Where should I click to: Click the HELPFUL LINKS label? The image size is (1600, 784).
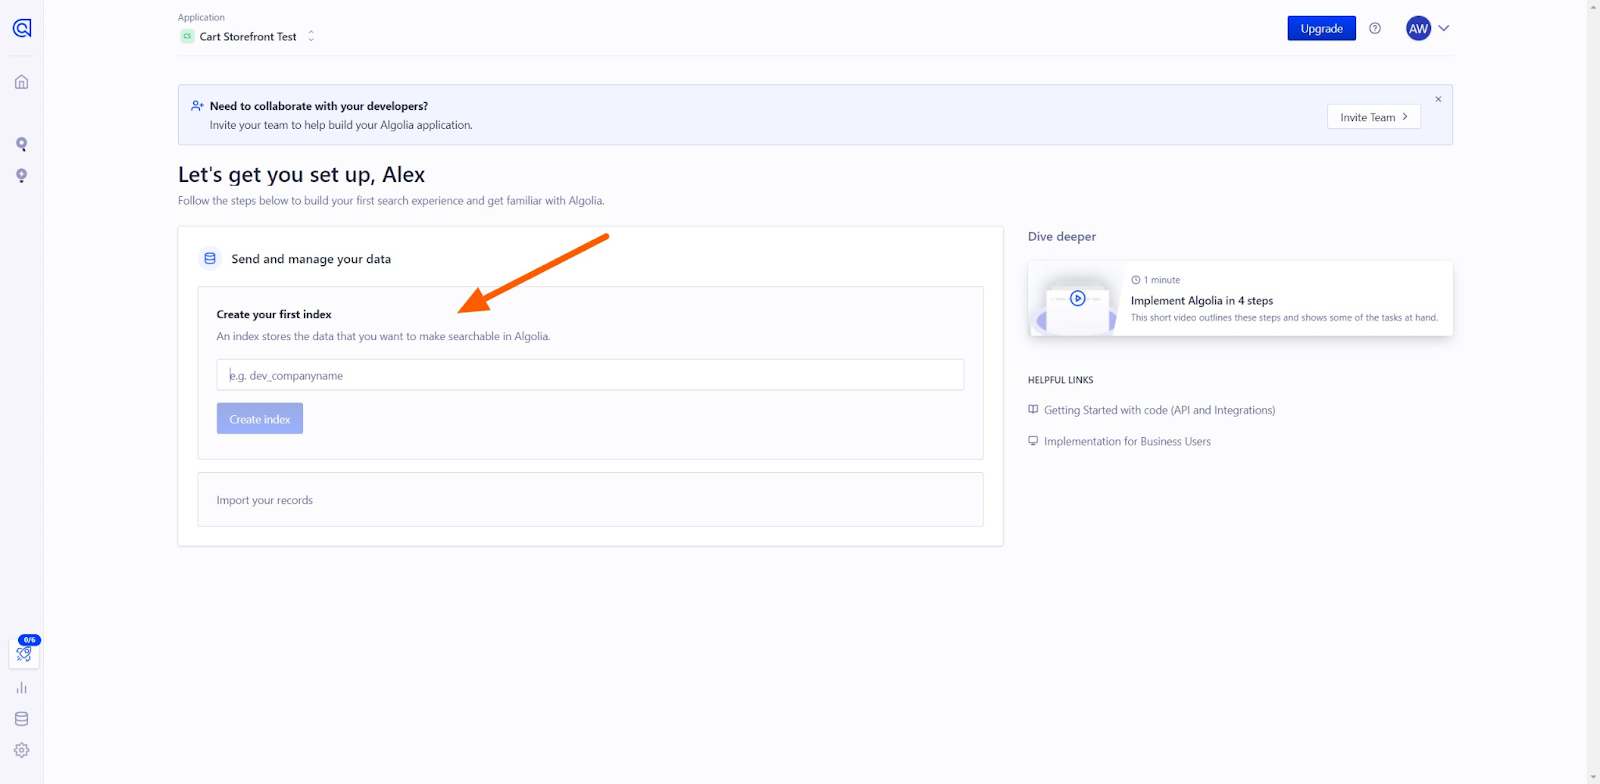(x=1061, y=380)
